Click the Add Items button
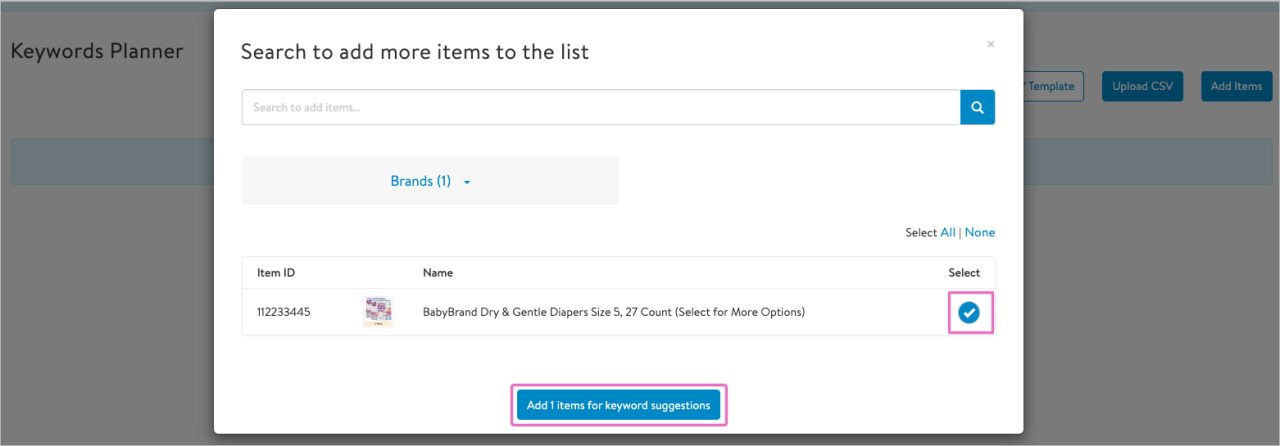The width and height of the screenshot is (1280, 446). click(1236, 86)
